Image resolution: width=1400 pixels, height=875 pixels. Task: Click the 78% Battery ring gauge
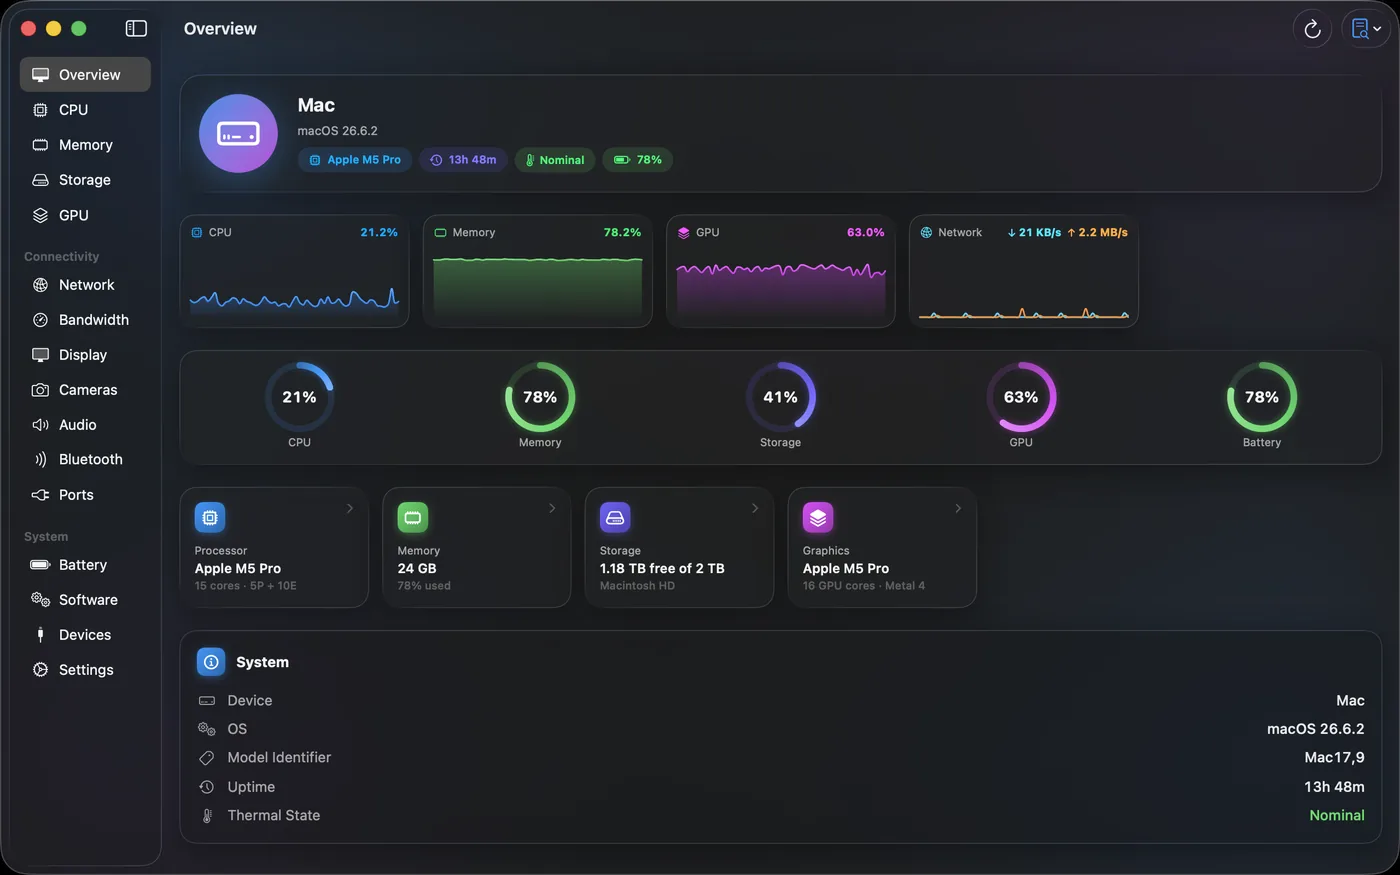[x=1262, y=397]
